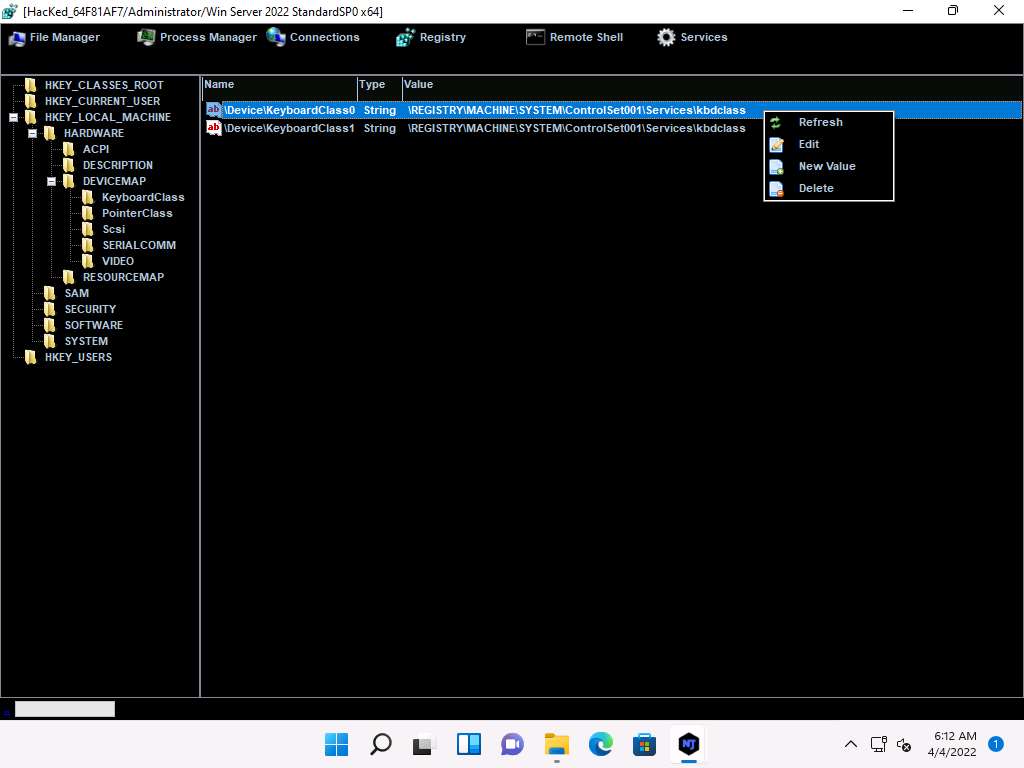Click the Connections globe icon
This screenshot has height=768, width=1024.
pos(276,37)
